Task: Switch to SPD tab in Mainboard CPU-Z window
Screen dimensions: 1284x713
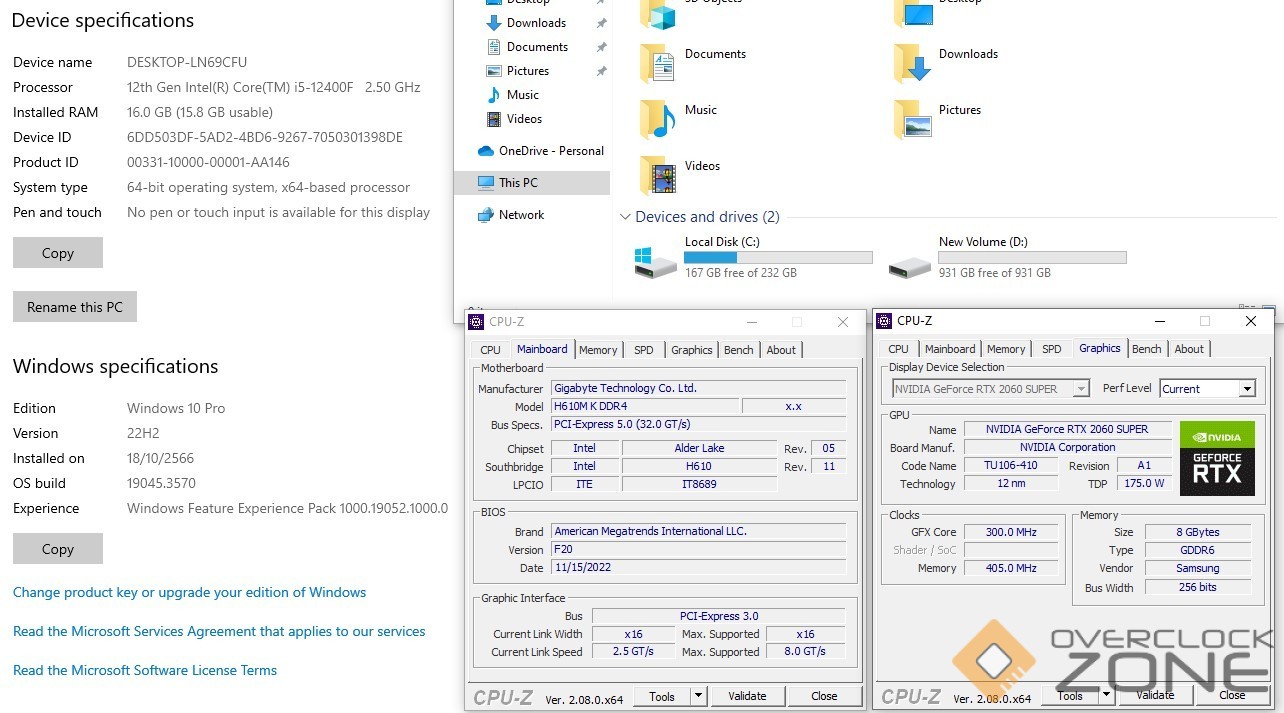Action: coord(644,350)
